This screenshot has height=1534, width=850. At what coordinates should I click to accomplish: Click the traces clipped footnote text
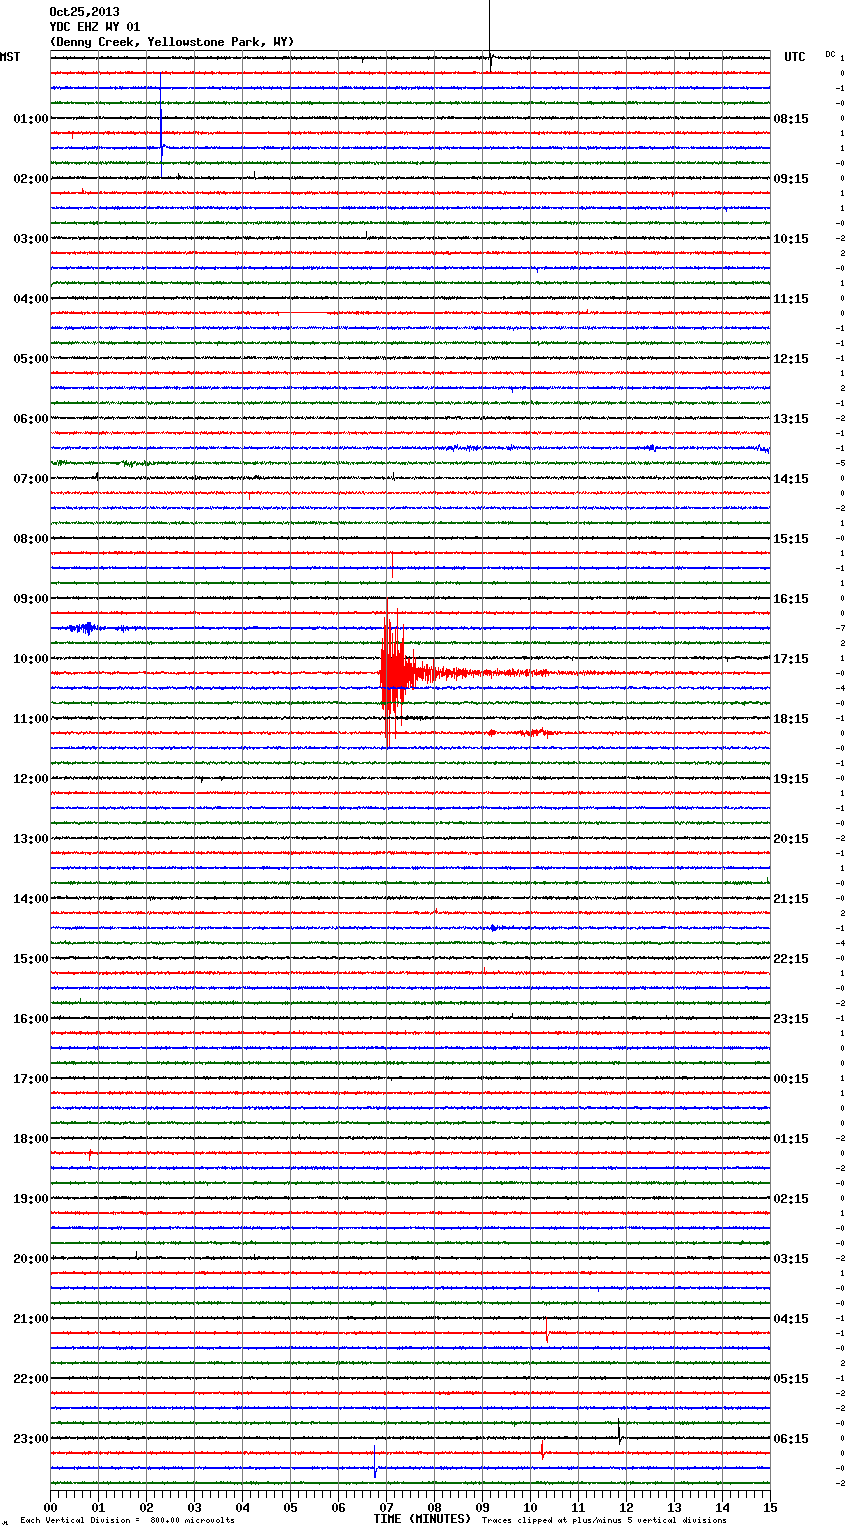604,1521
